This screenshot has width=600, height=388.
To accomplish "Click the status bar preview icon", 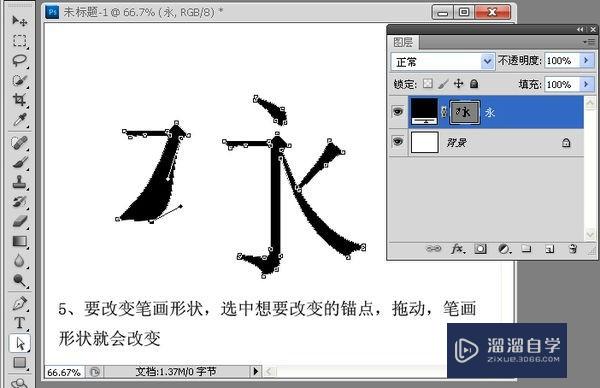I will tap(95, 372).
